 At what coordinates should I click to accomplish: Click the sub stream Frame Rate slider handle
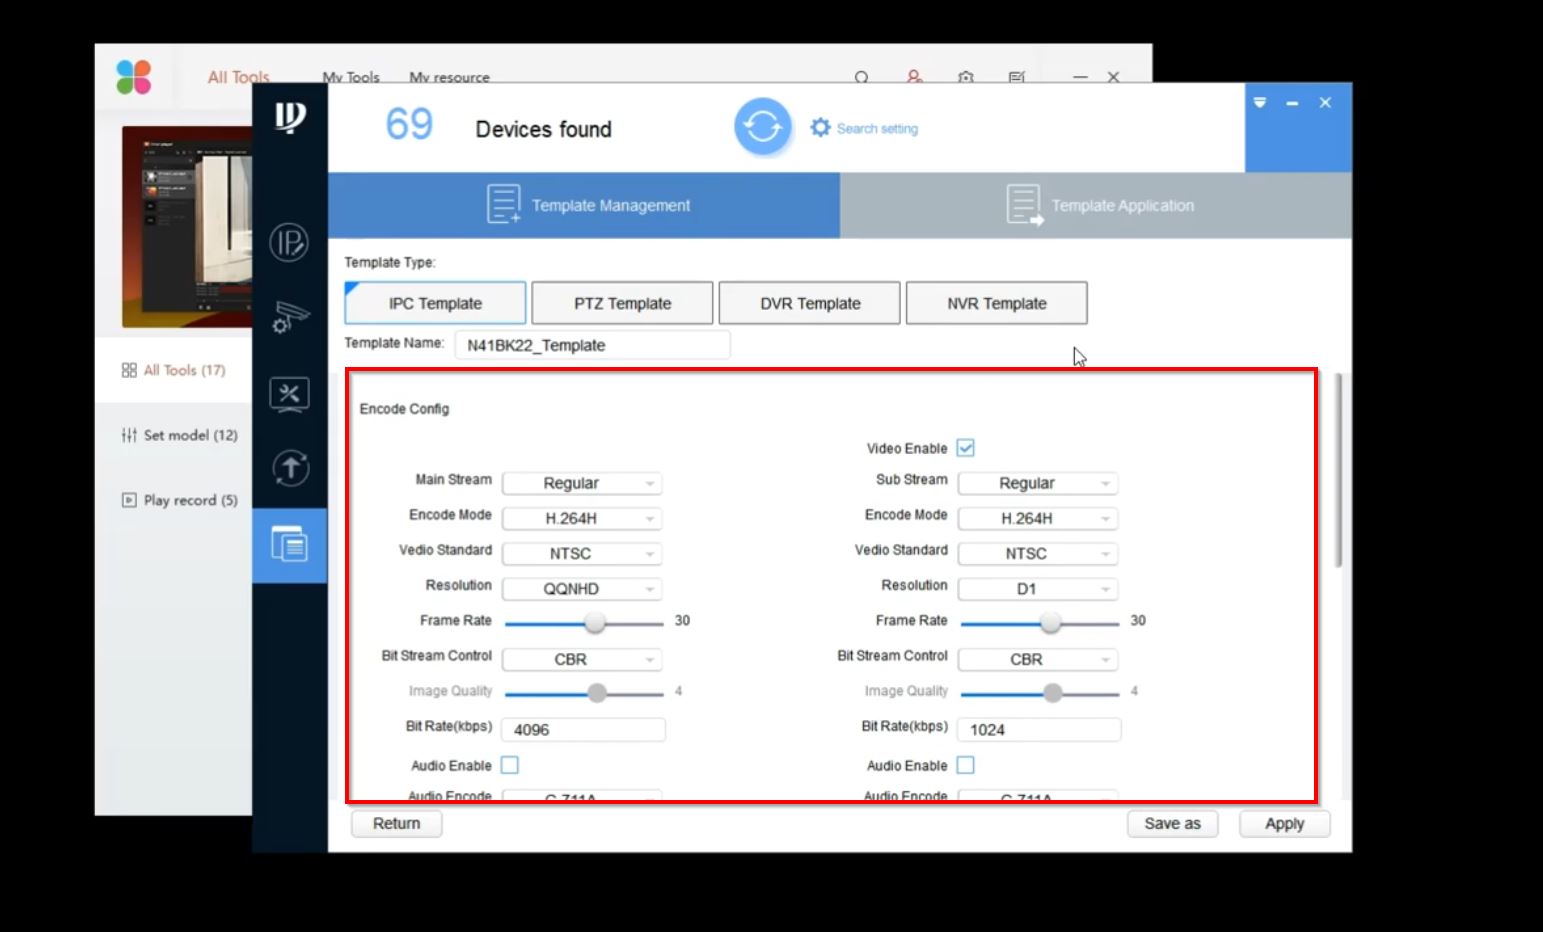coord(1050,623)
